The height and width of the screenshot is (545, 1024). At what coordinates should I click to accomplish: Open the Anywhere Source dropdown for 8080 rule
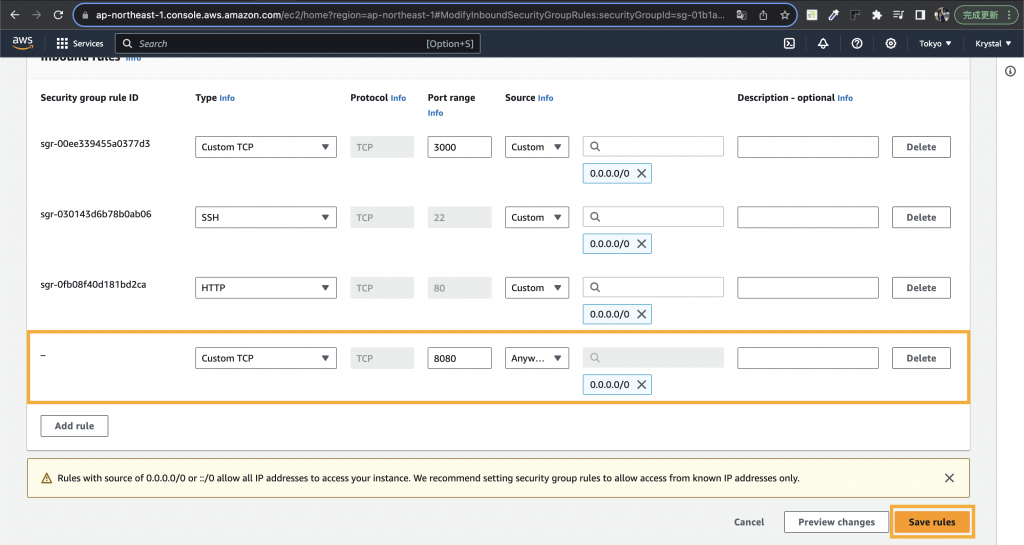tap(537, 358)
